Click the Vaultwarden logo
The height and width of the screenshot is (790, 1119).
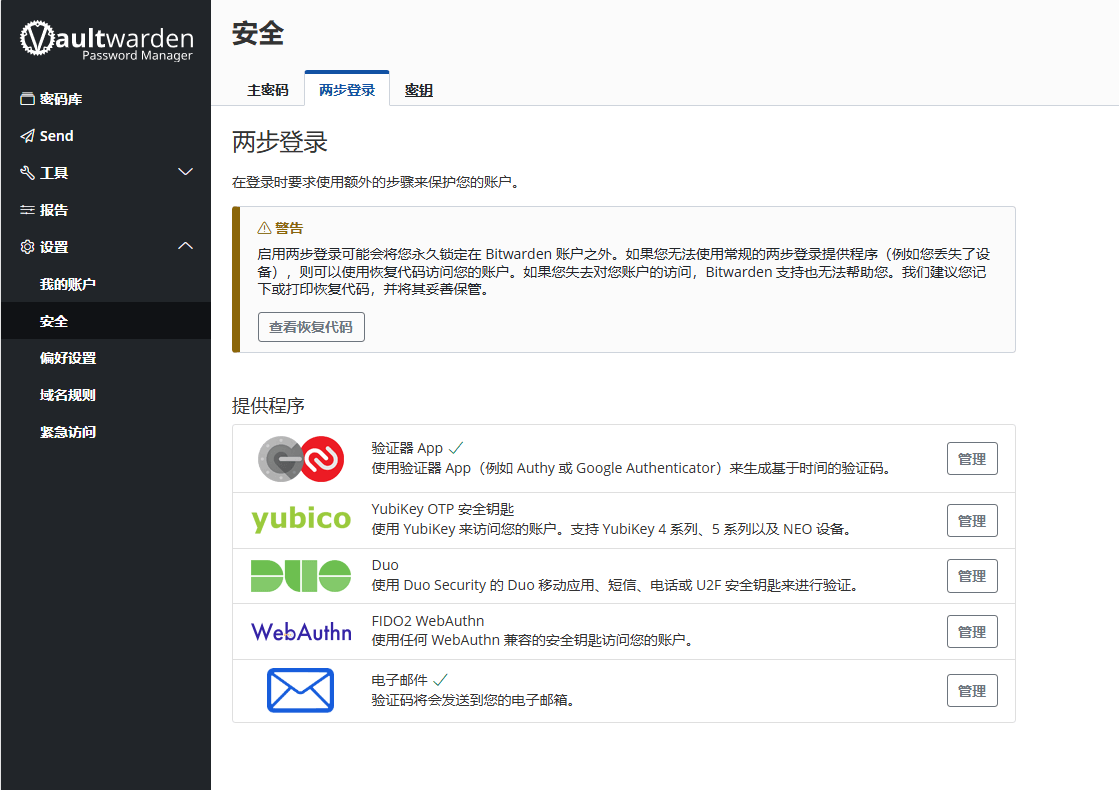(105, 40)
